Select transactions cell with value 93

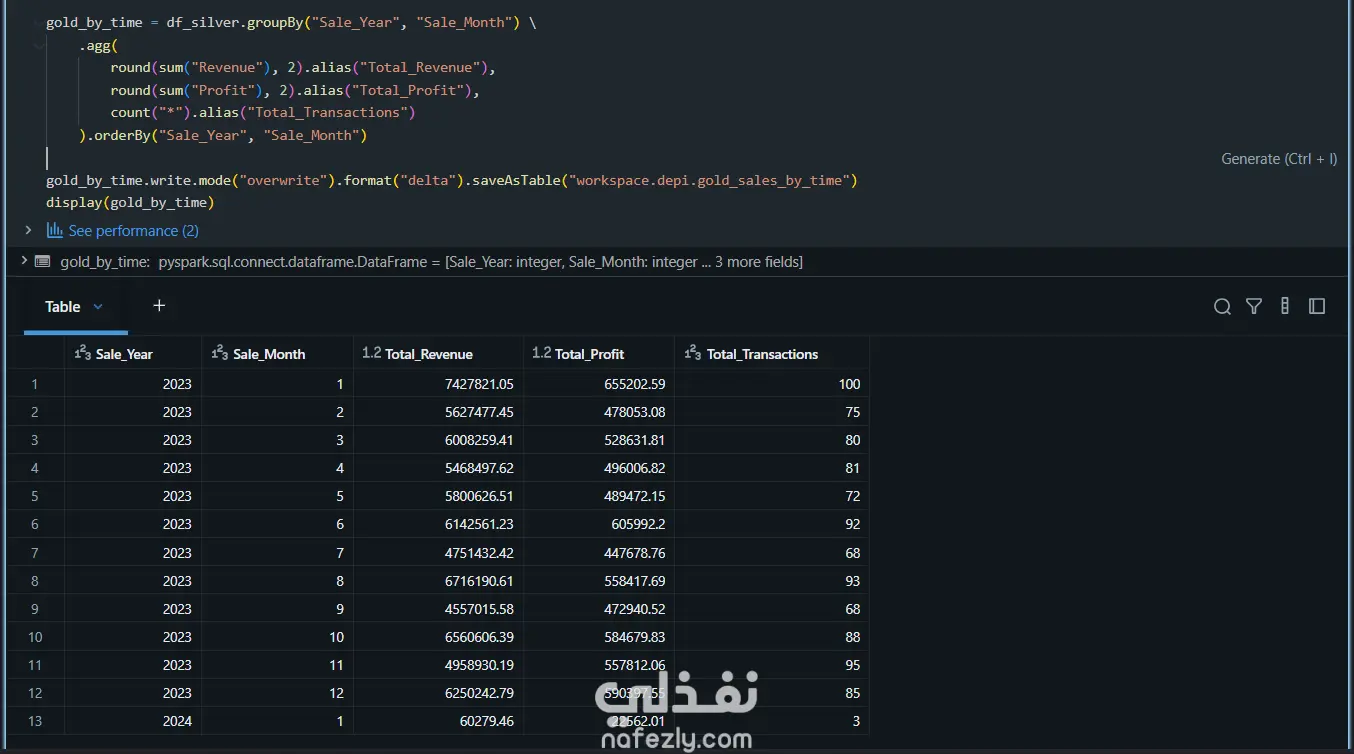point(772,581)
